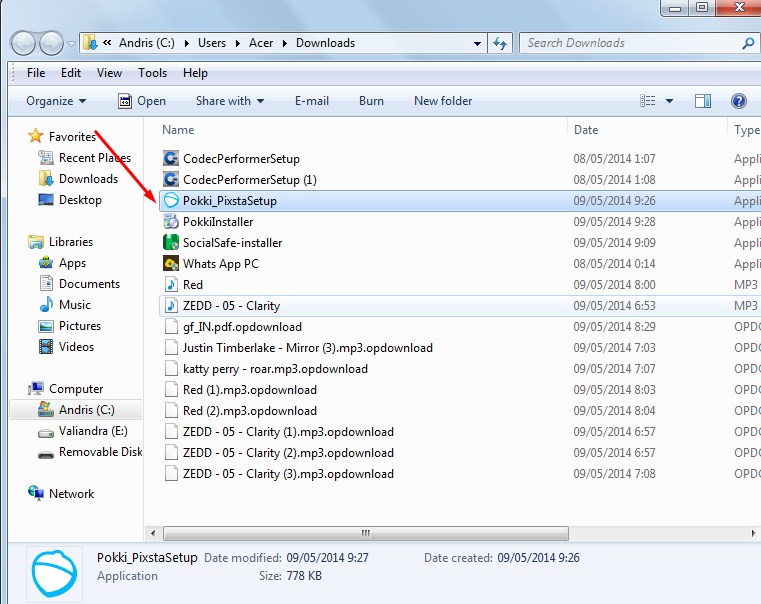Click the Open toolbar button
The width and height of the screenshot is (761, 604).
(x=142, y=101)
